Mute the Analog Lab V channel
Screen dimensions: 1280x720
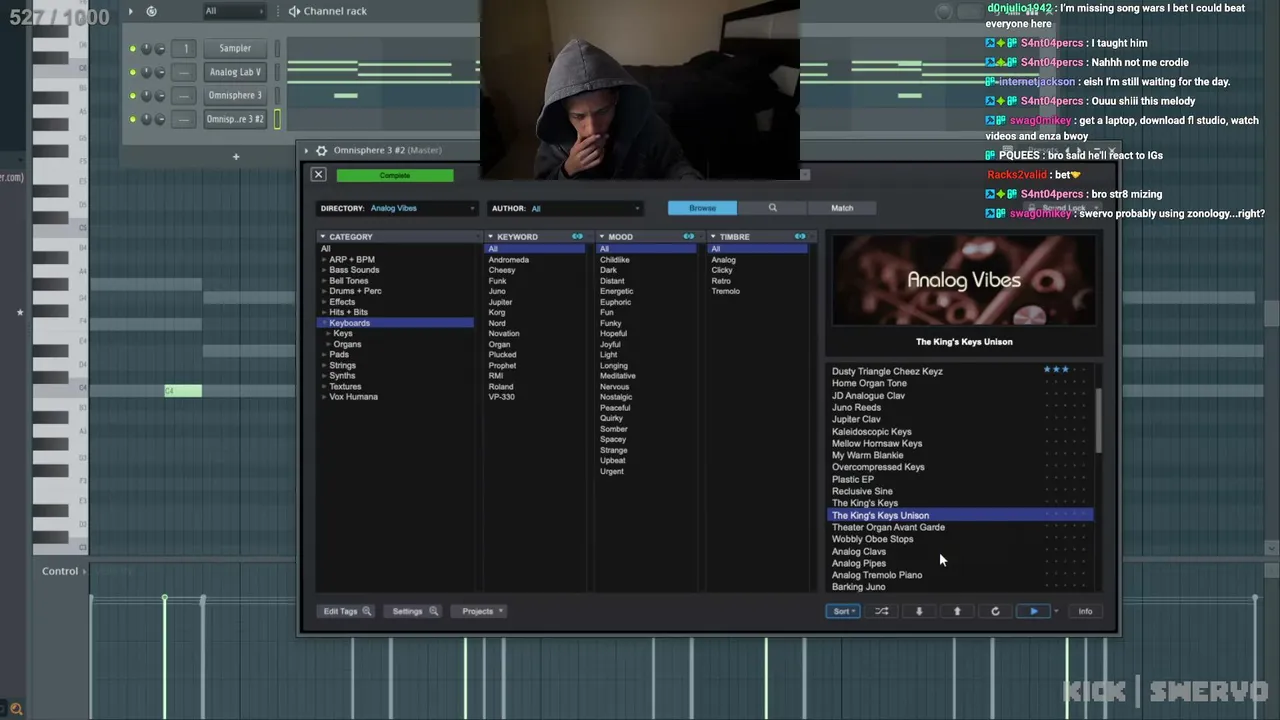coord(132,72)
